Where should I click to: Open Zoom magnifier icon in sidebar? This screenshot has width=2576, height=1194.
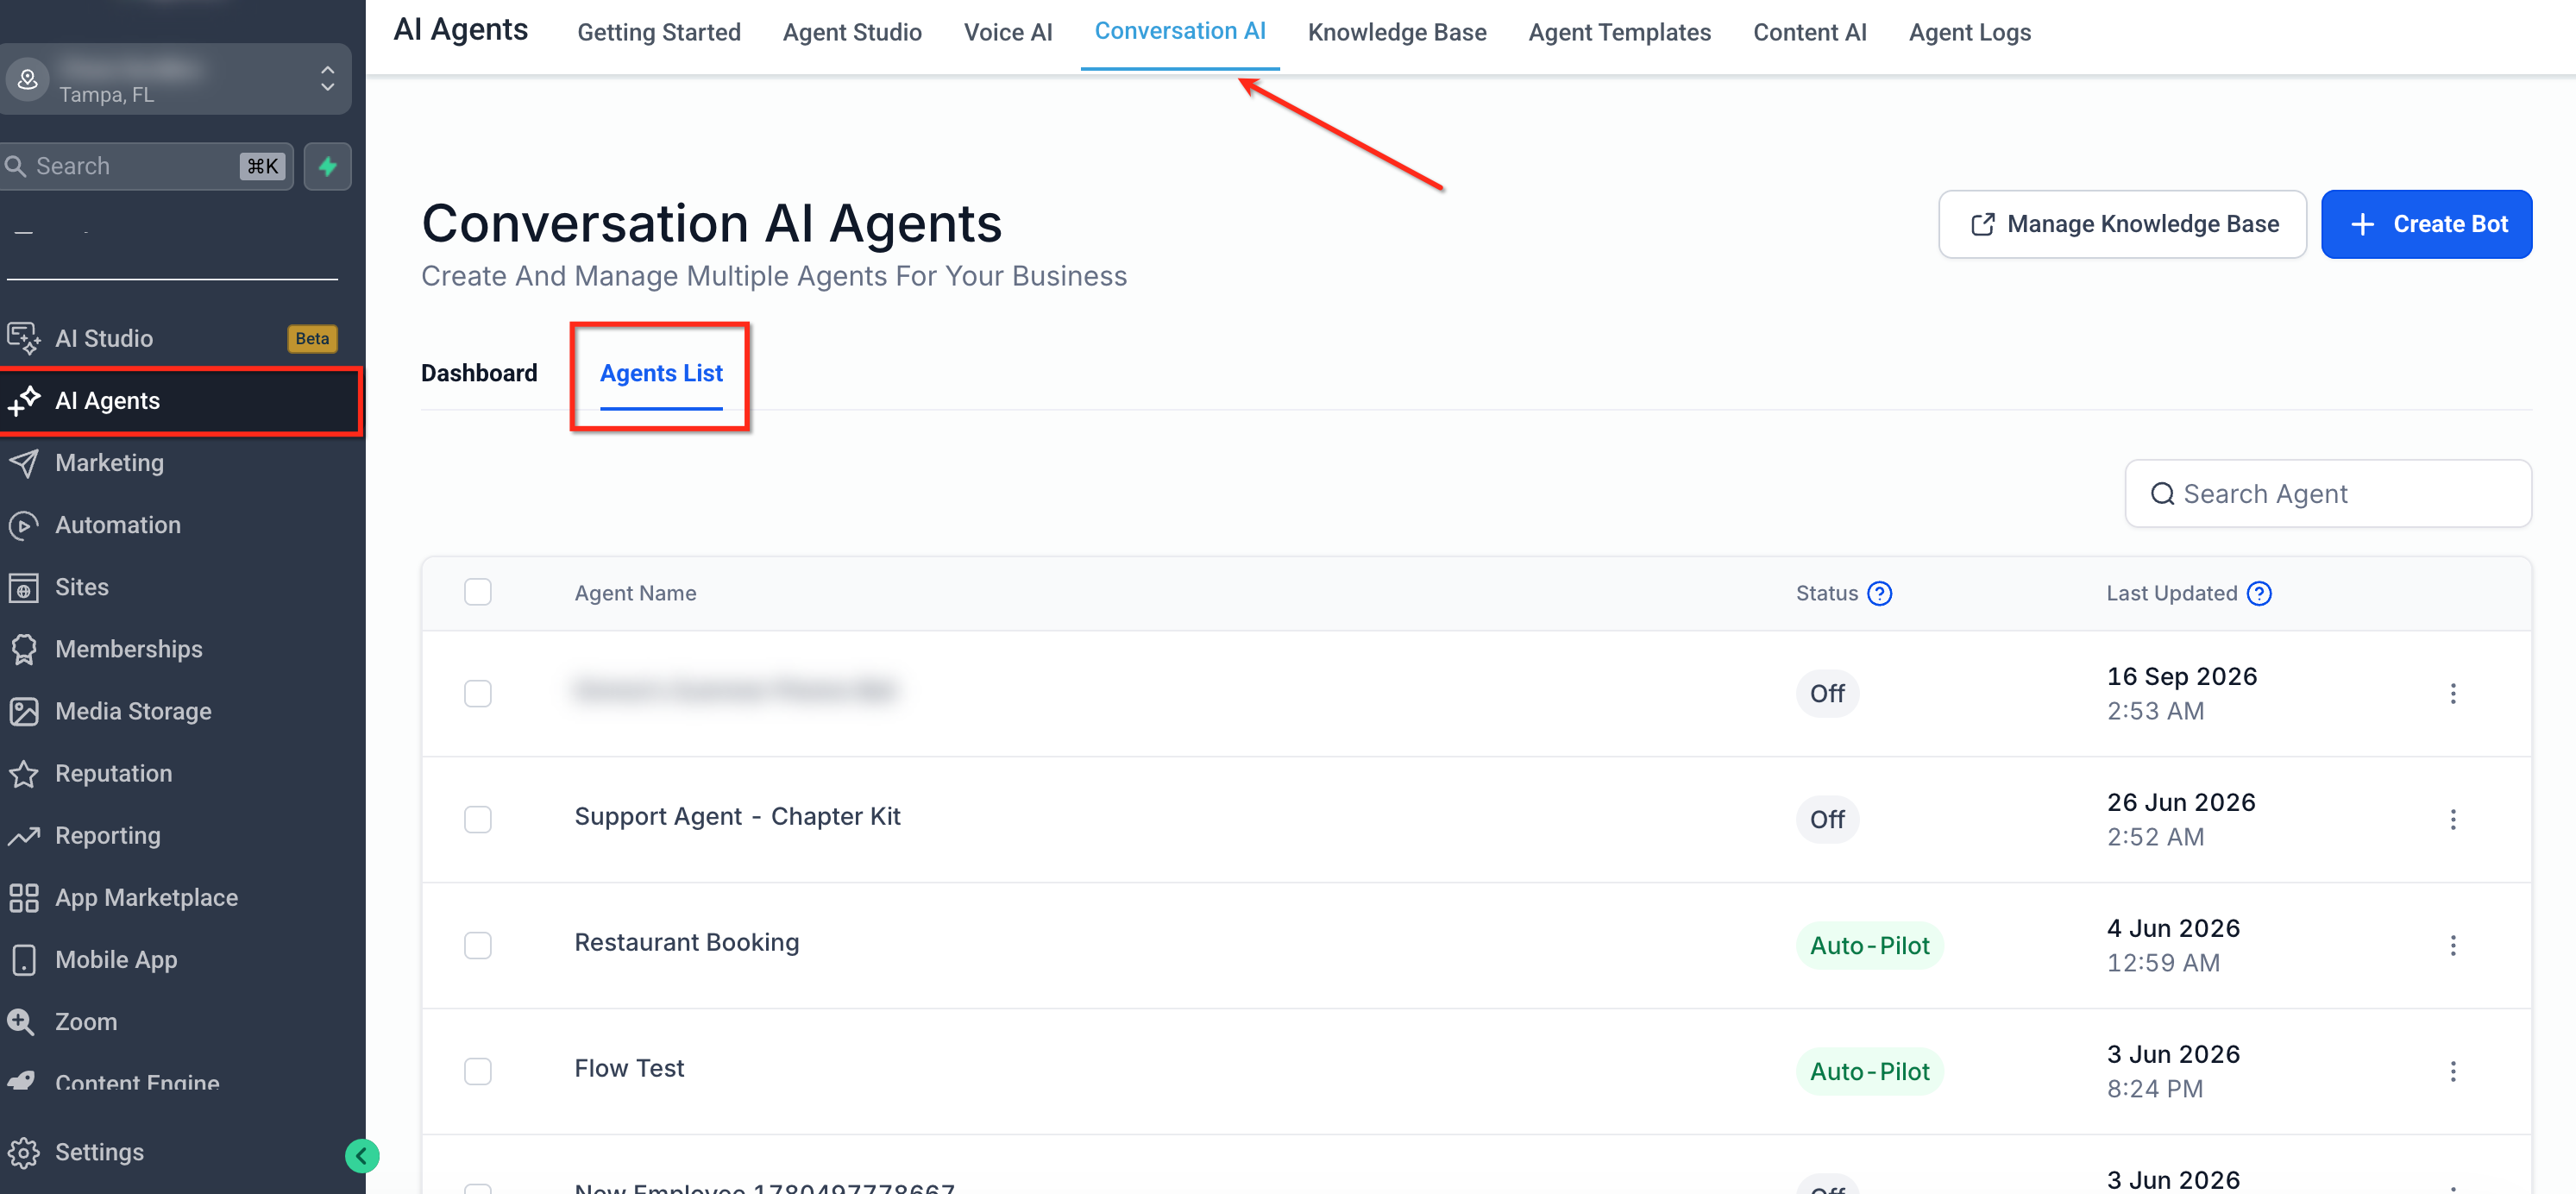21,1021
